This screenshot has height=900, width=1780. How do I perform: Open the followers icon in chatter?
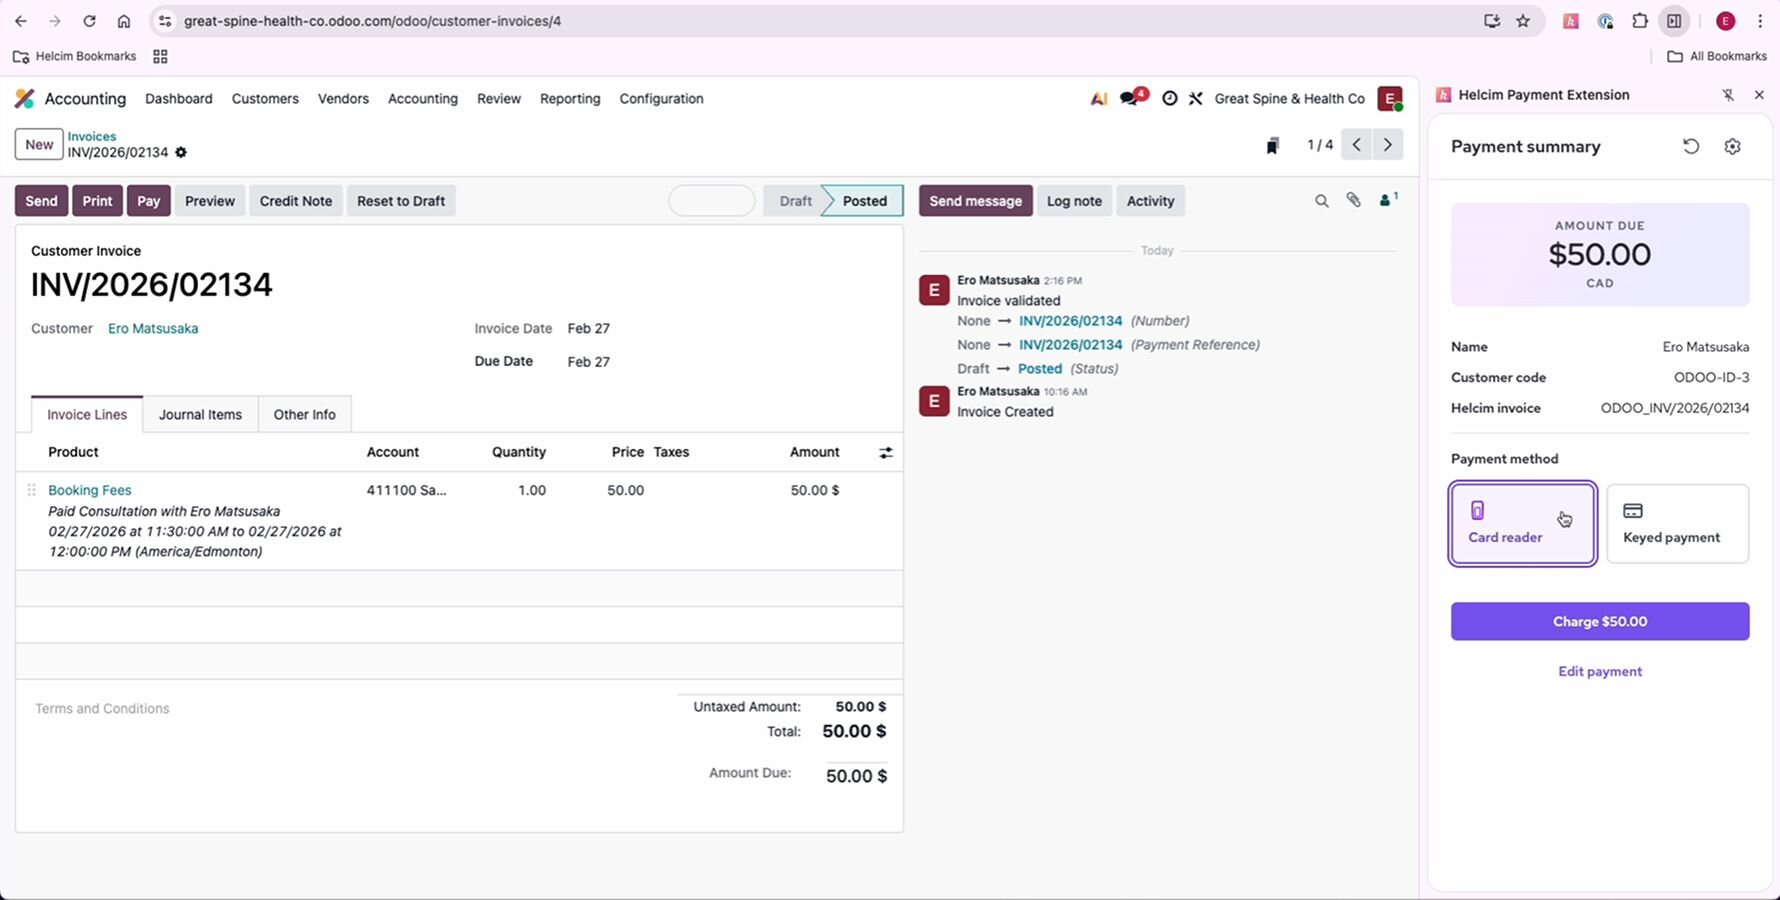coord(1387,200)
